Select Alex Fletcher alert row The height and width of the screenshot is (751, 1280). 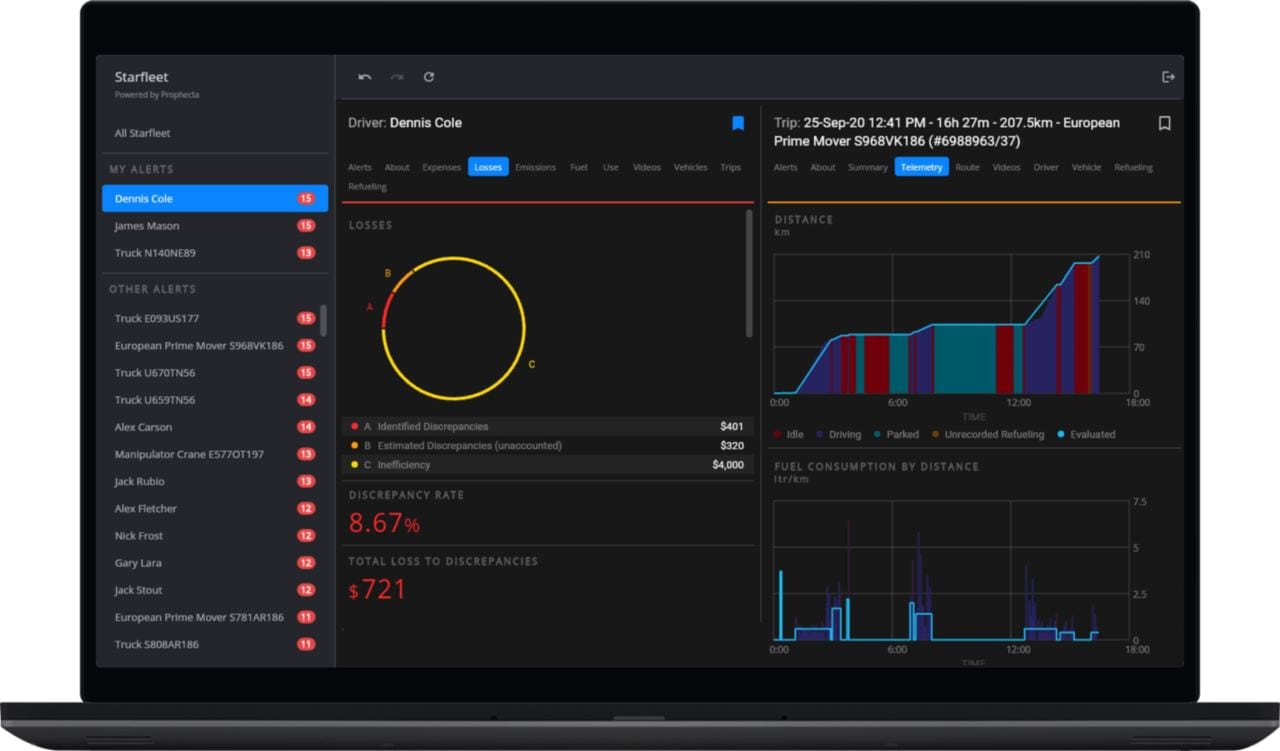(x=210, y=508)
